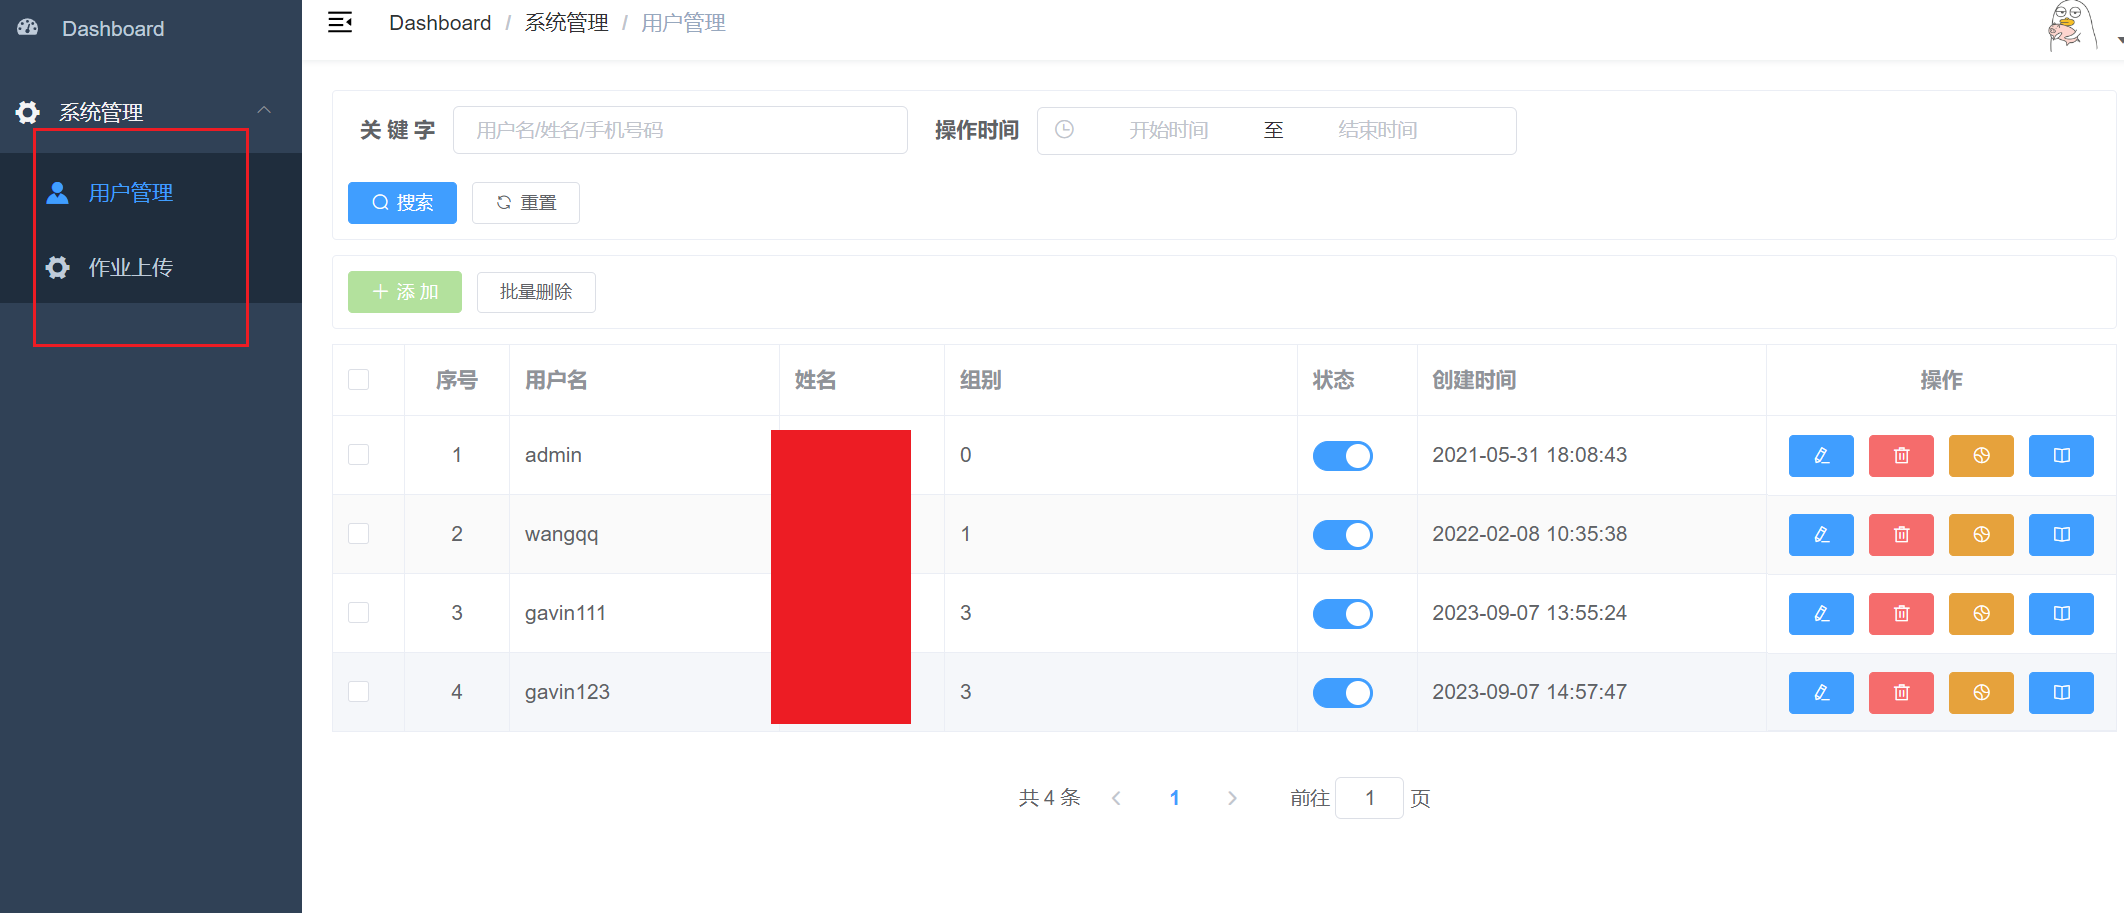2124x913 pixels.
Task: Click the 关键字 keyword search input field
Action: pyautogui.click(x=680, y=130)
